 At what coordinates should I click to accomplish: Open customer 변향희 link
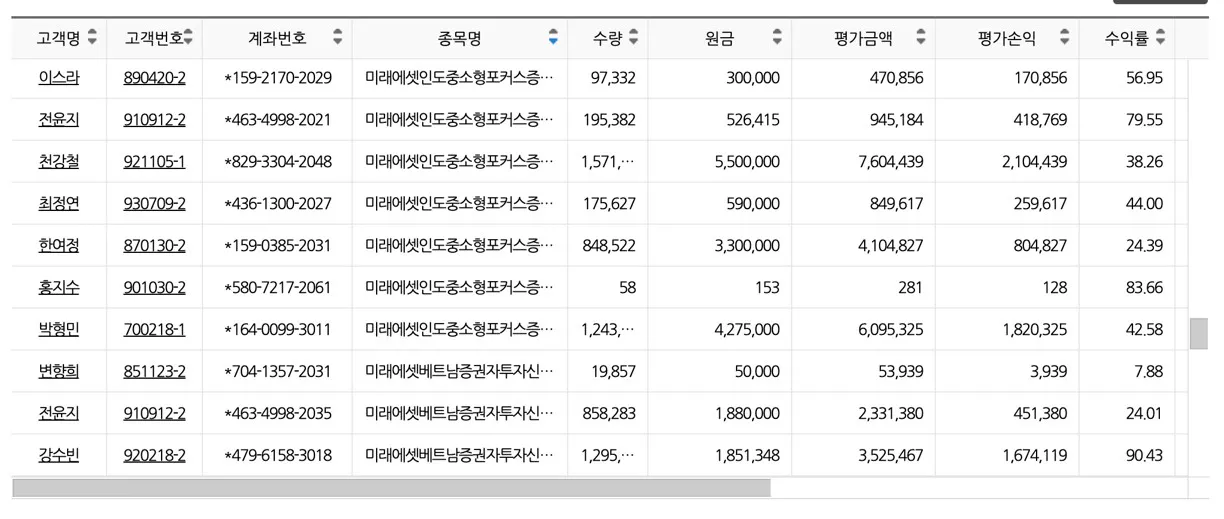[x=59, y=371]
